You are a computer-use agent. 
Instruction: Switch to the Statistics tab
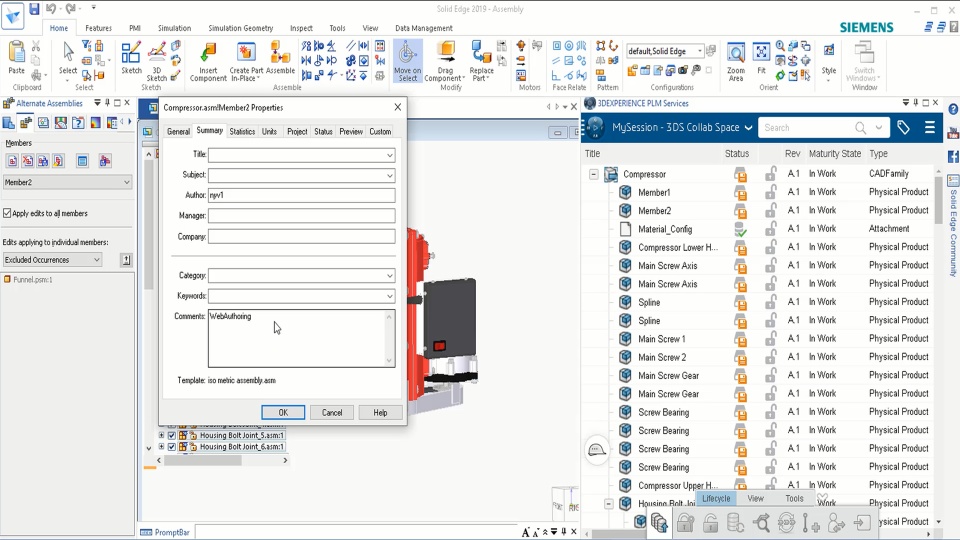click(242, 132)
